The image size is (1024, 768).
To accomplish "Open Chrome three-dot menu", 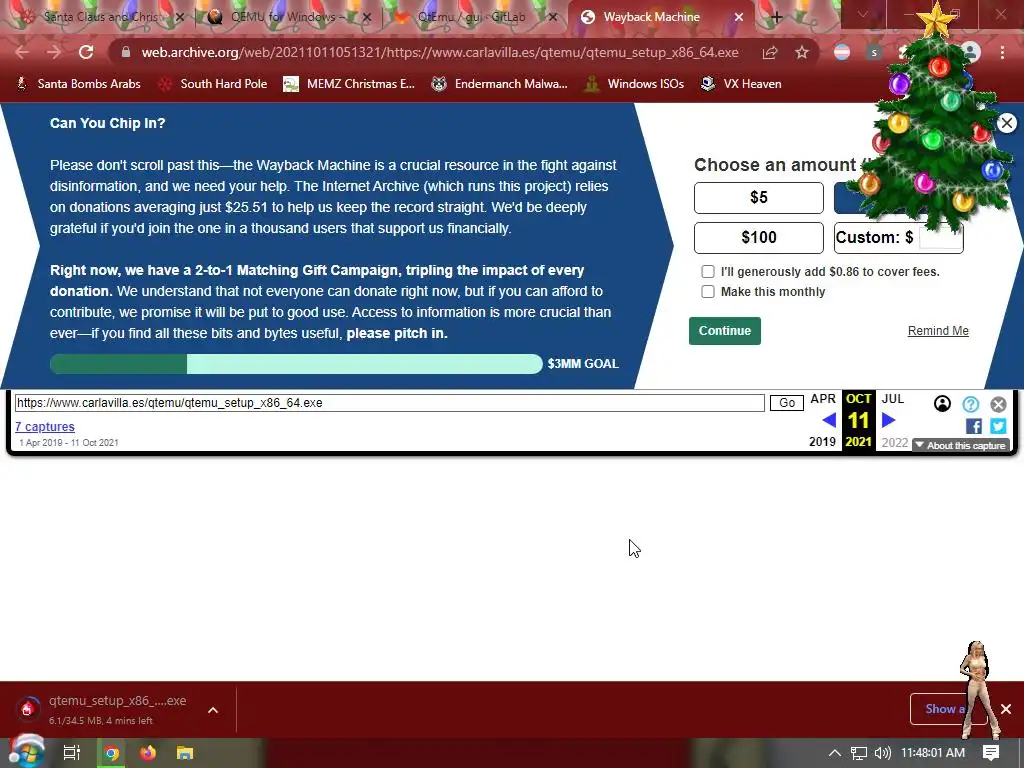I will click(x=1002, y=52).
